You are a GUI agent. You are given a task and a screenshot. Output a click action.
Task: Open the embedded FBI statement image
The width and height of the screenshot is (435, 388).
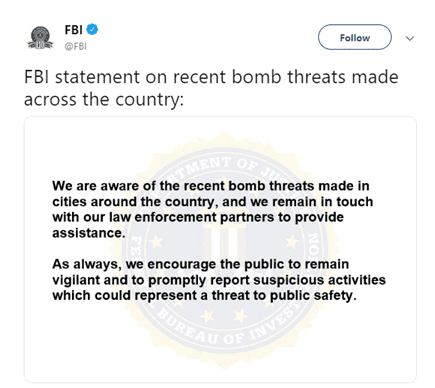220,249
